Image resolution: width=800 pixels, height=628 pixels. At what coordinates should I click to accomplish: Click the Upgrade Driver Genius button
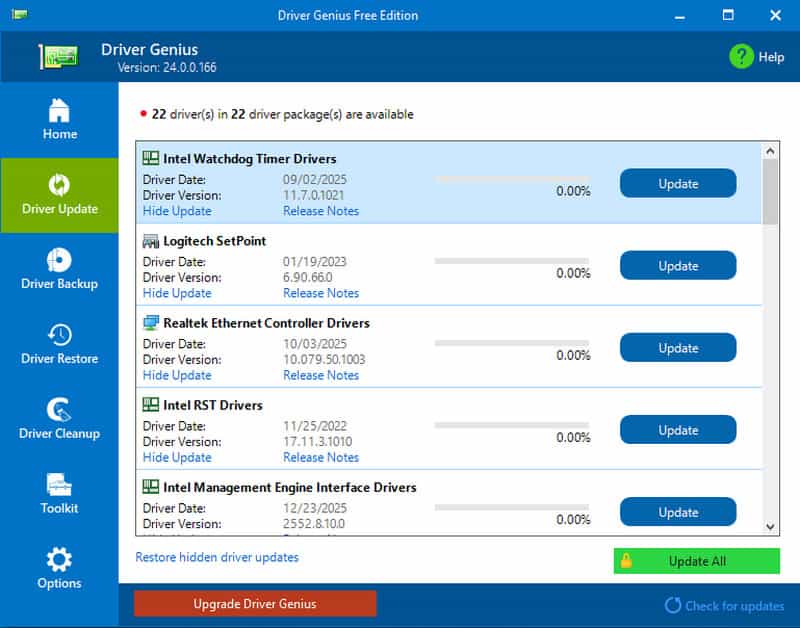(x=255, y=603)
